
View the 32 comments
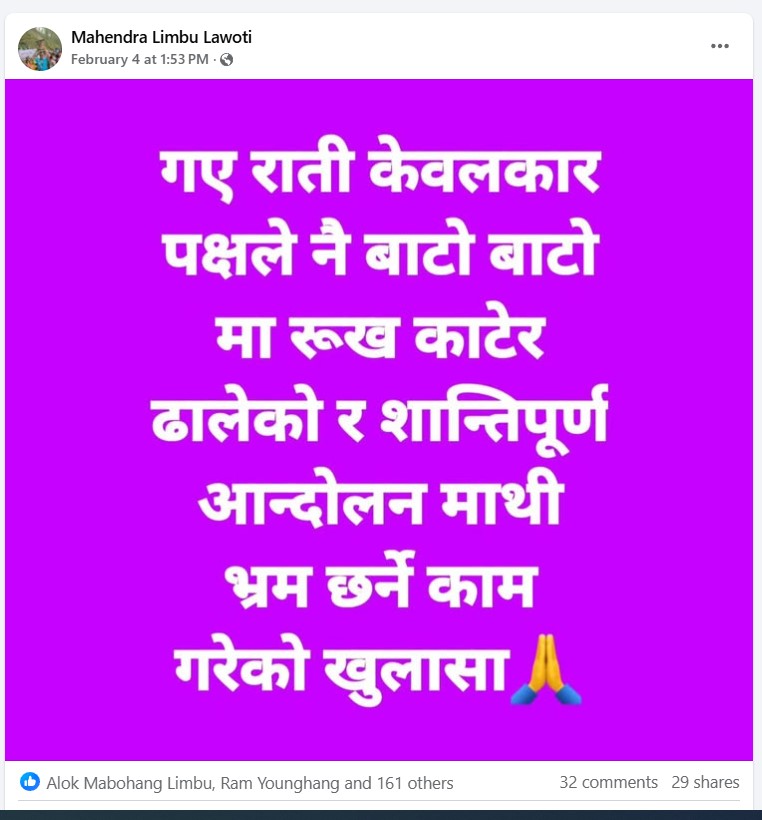608,782
